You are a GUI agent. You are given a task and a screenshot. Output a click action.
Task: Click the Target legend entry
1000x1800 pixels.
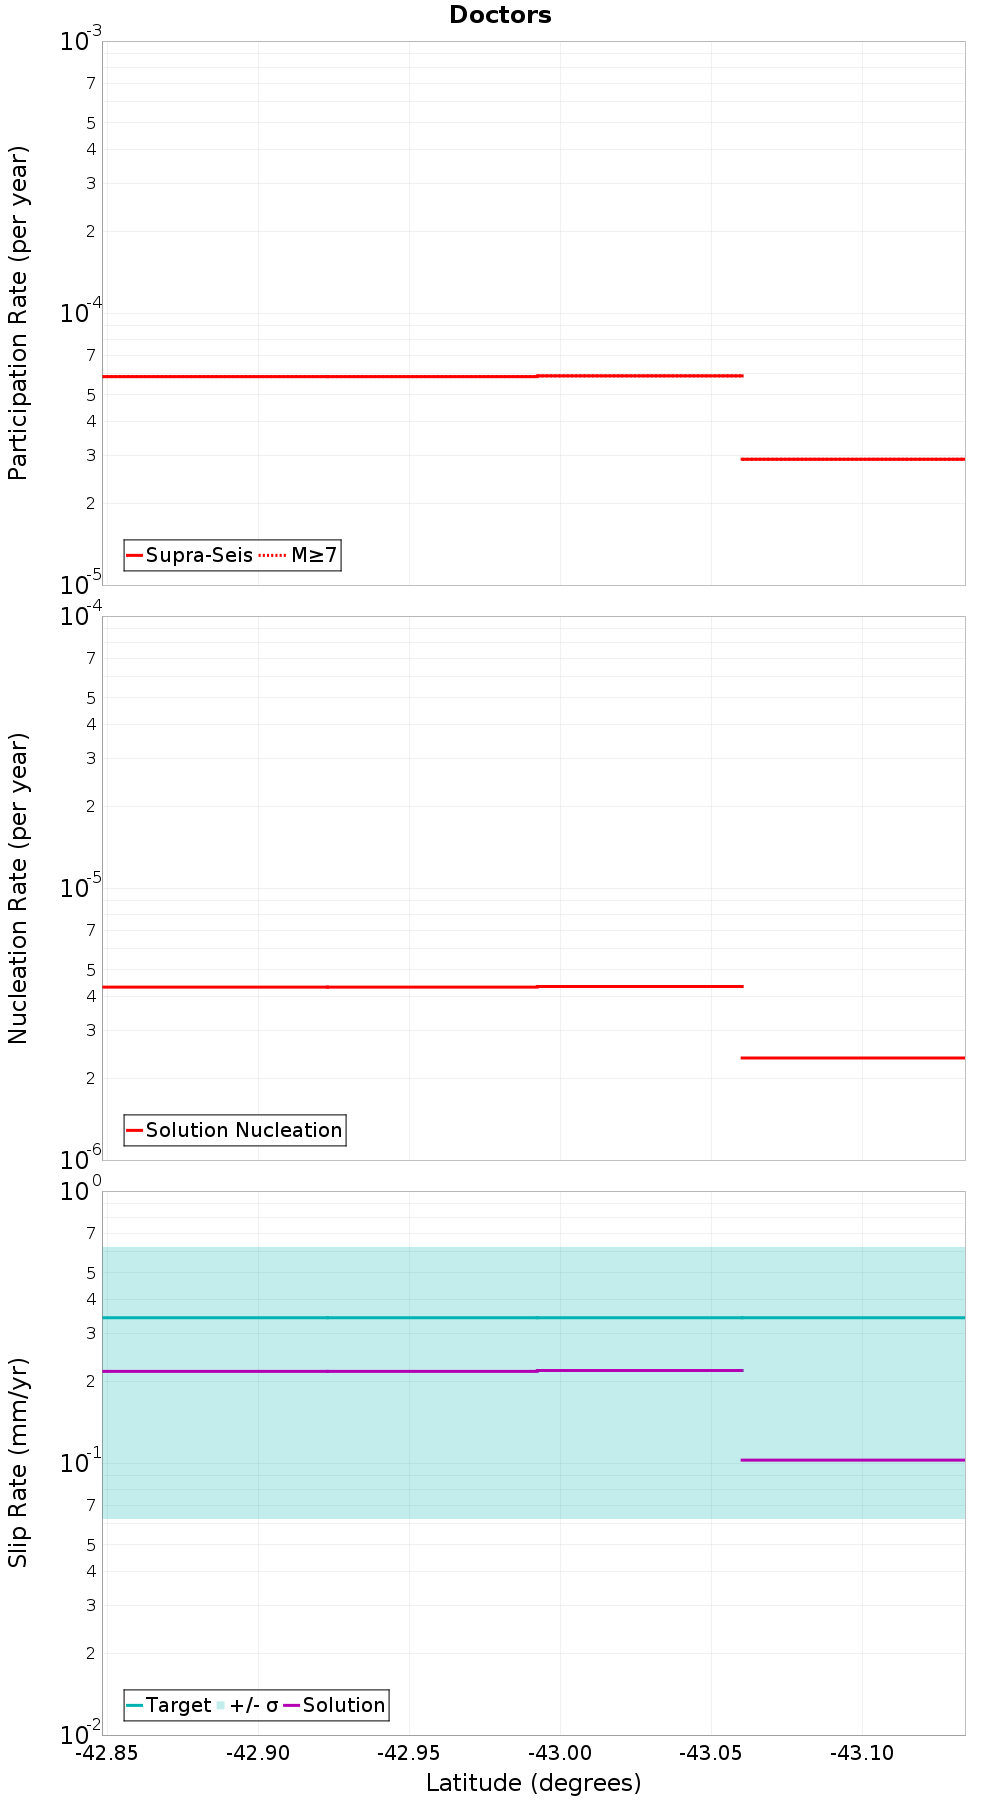(168, 1705)
